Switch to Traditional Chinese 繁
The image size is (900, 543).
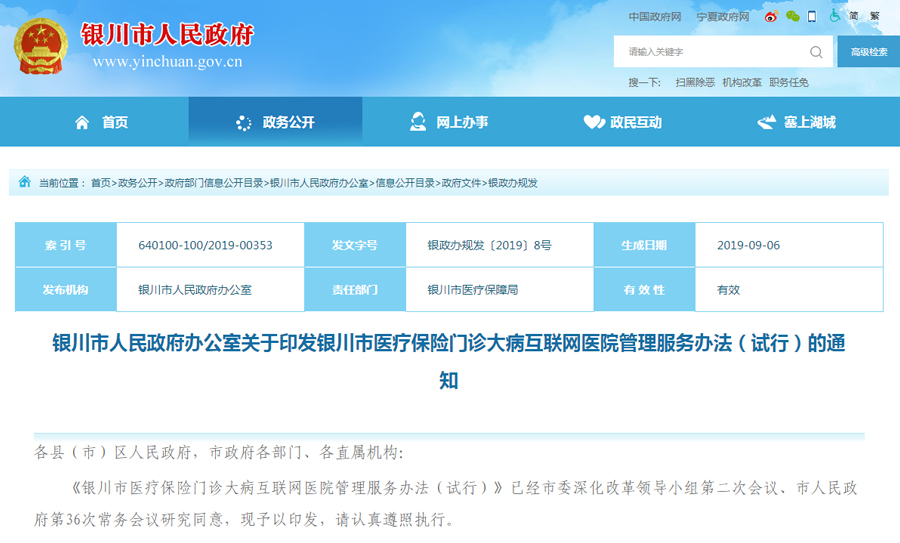click(x=875, y=17)
